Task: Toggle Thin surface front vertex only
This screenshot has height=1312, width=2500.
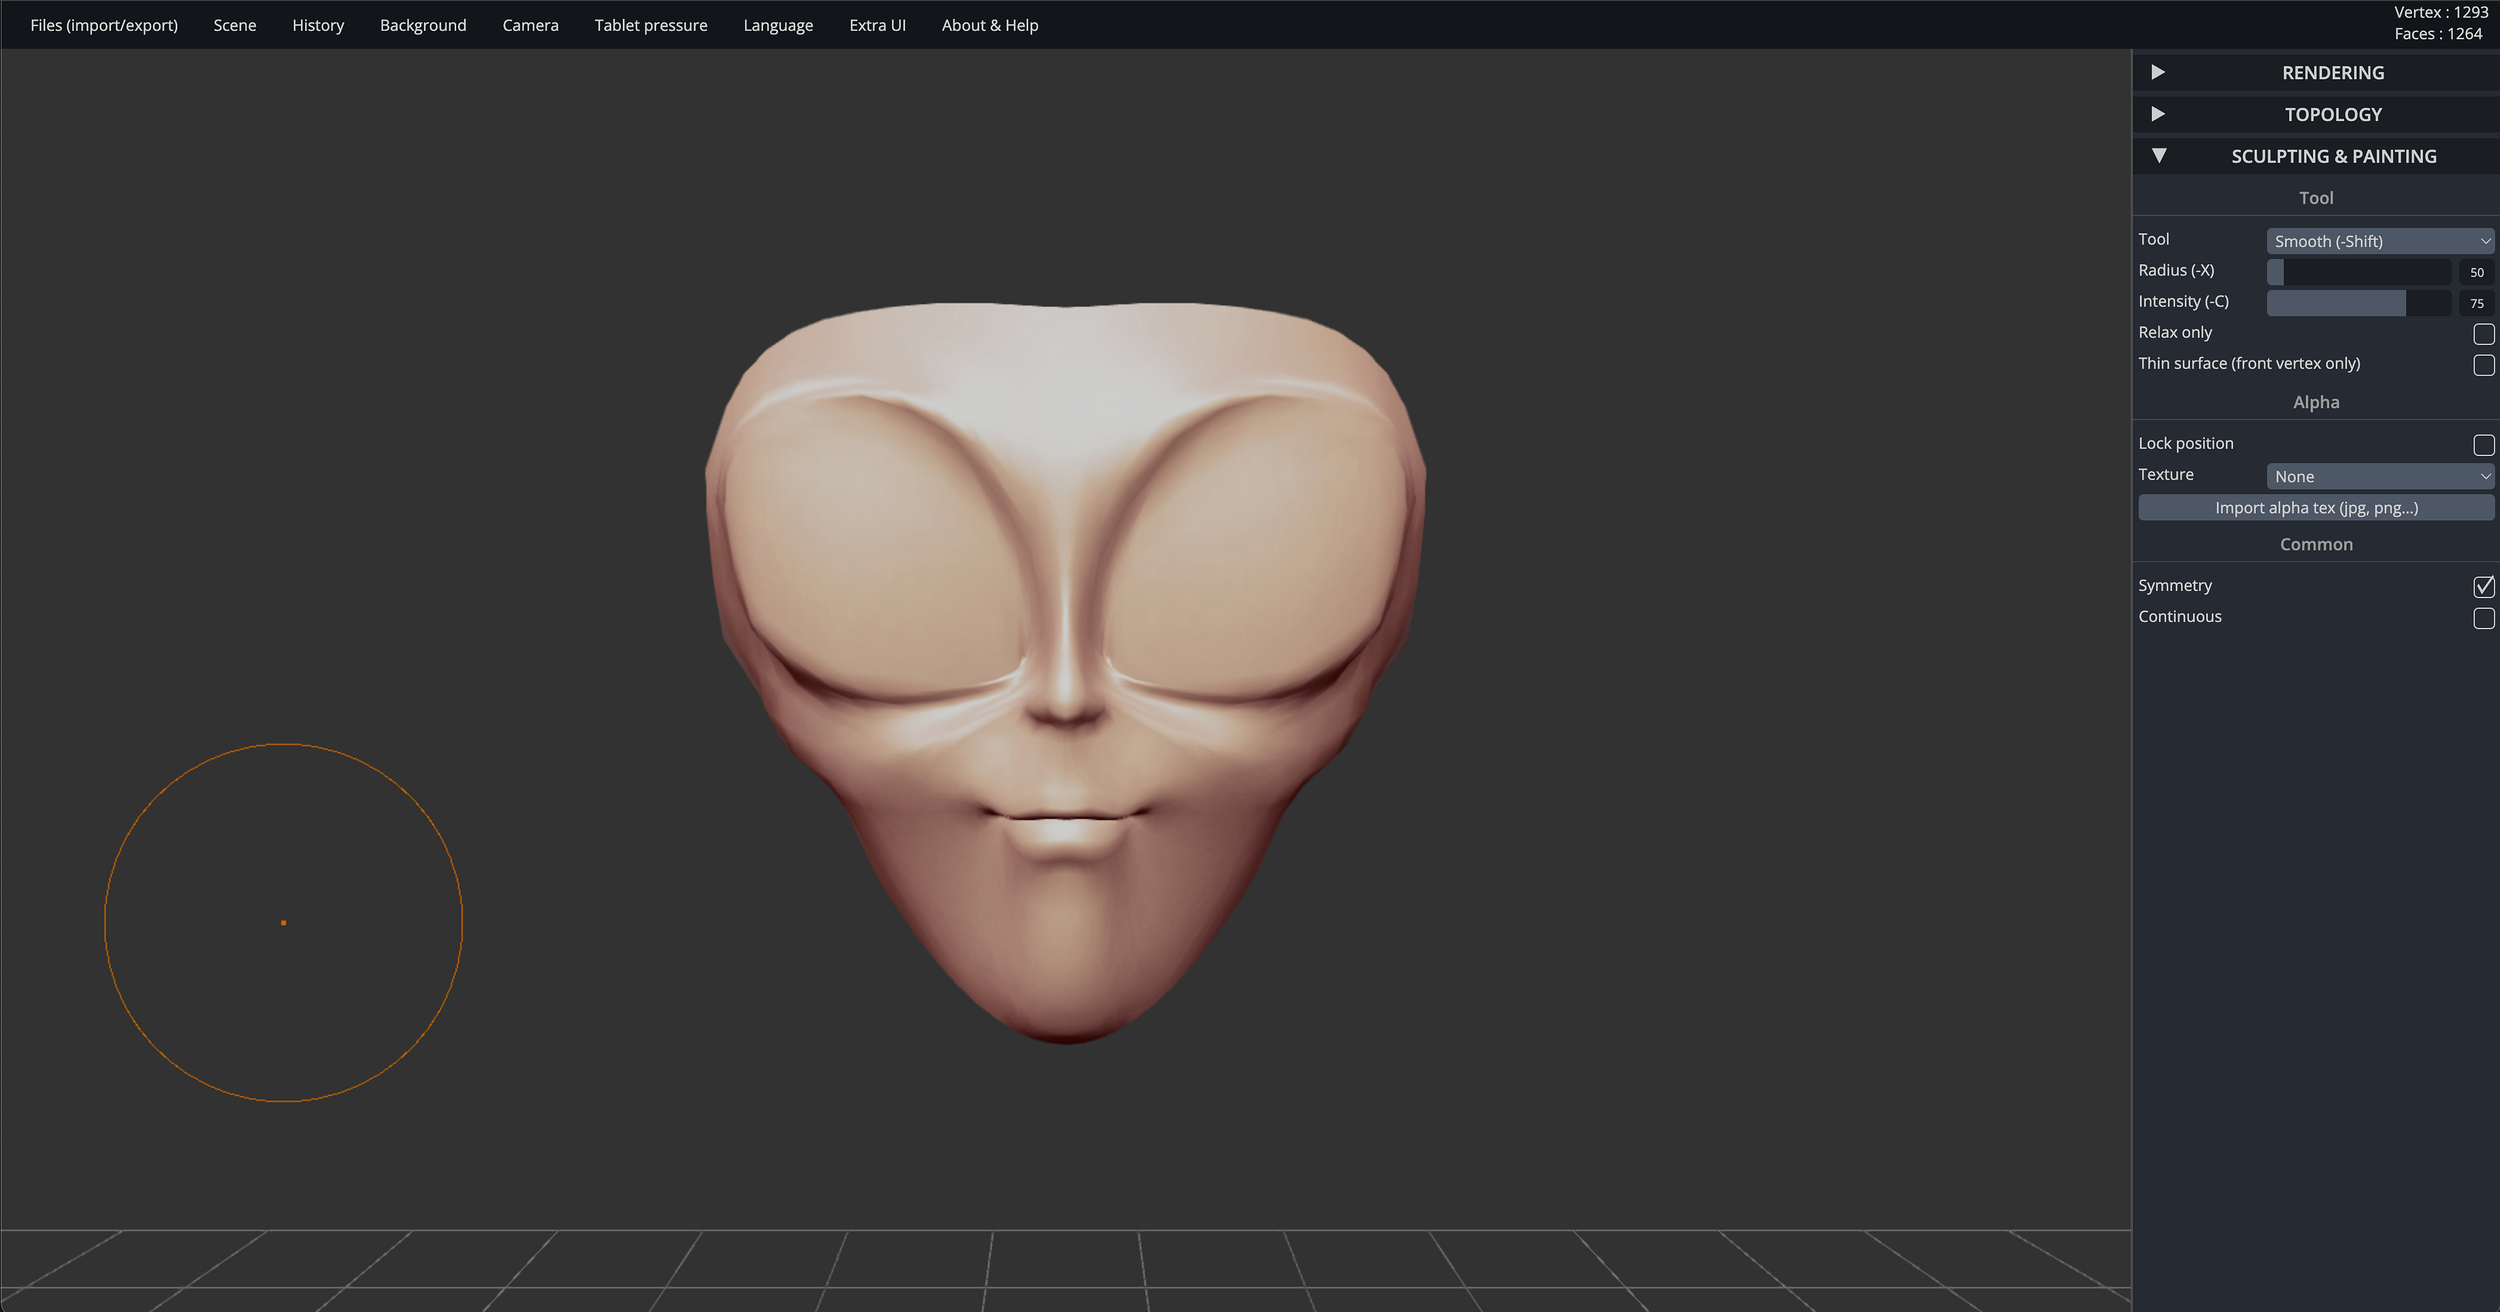Action: pyautogui.click(x=2483, y=364)
